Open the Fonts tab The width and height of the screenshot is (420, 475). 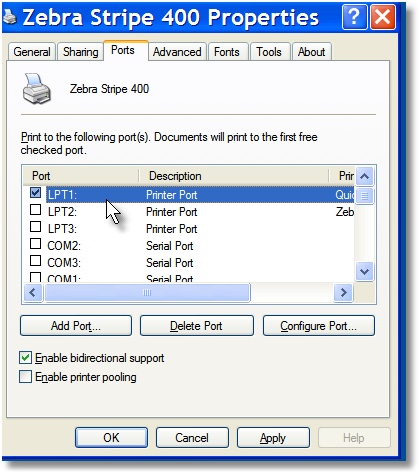click(227, 52)
